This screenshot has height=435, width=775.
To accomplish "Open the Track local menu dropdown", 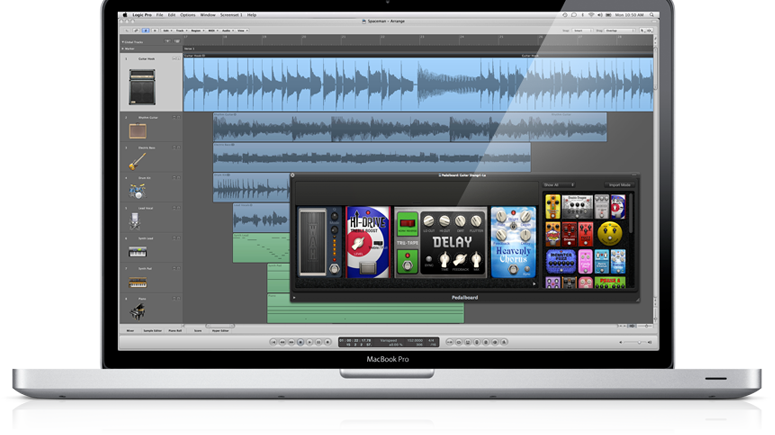I will coord(181,30).
